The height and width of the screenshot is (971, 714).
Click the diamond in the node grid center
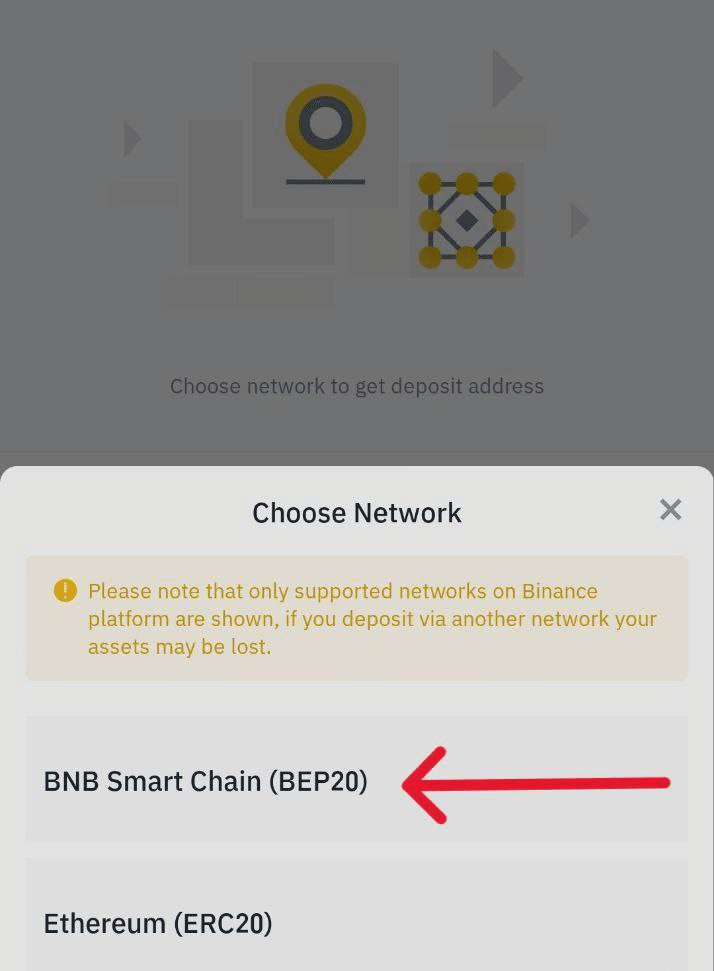pyautogui.click(x=467, y=220)
